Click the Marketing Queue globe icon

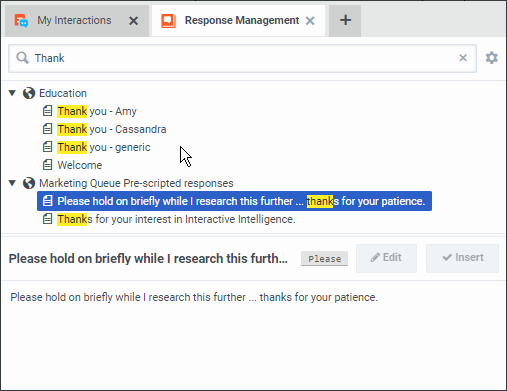tap(29, 183)
